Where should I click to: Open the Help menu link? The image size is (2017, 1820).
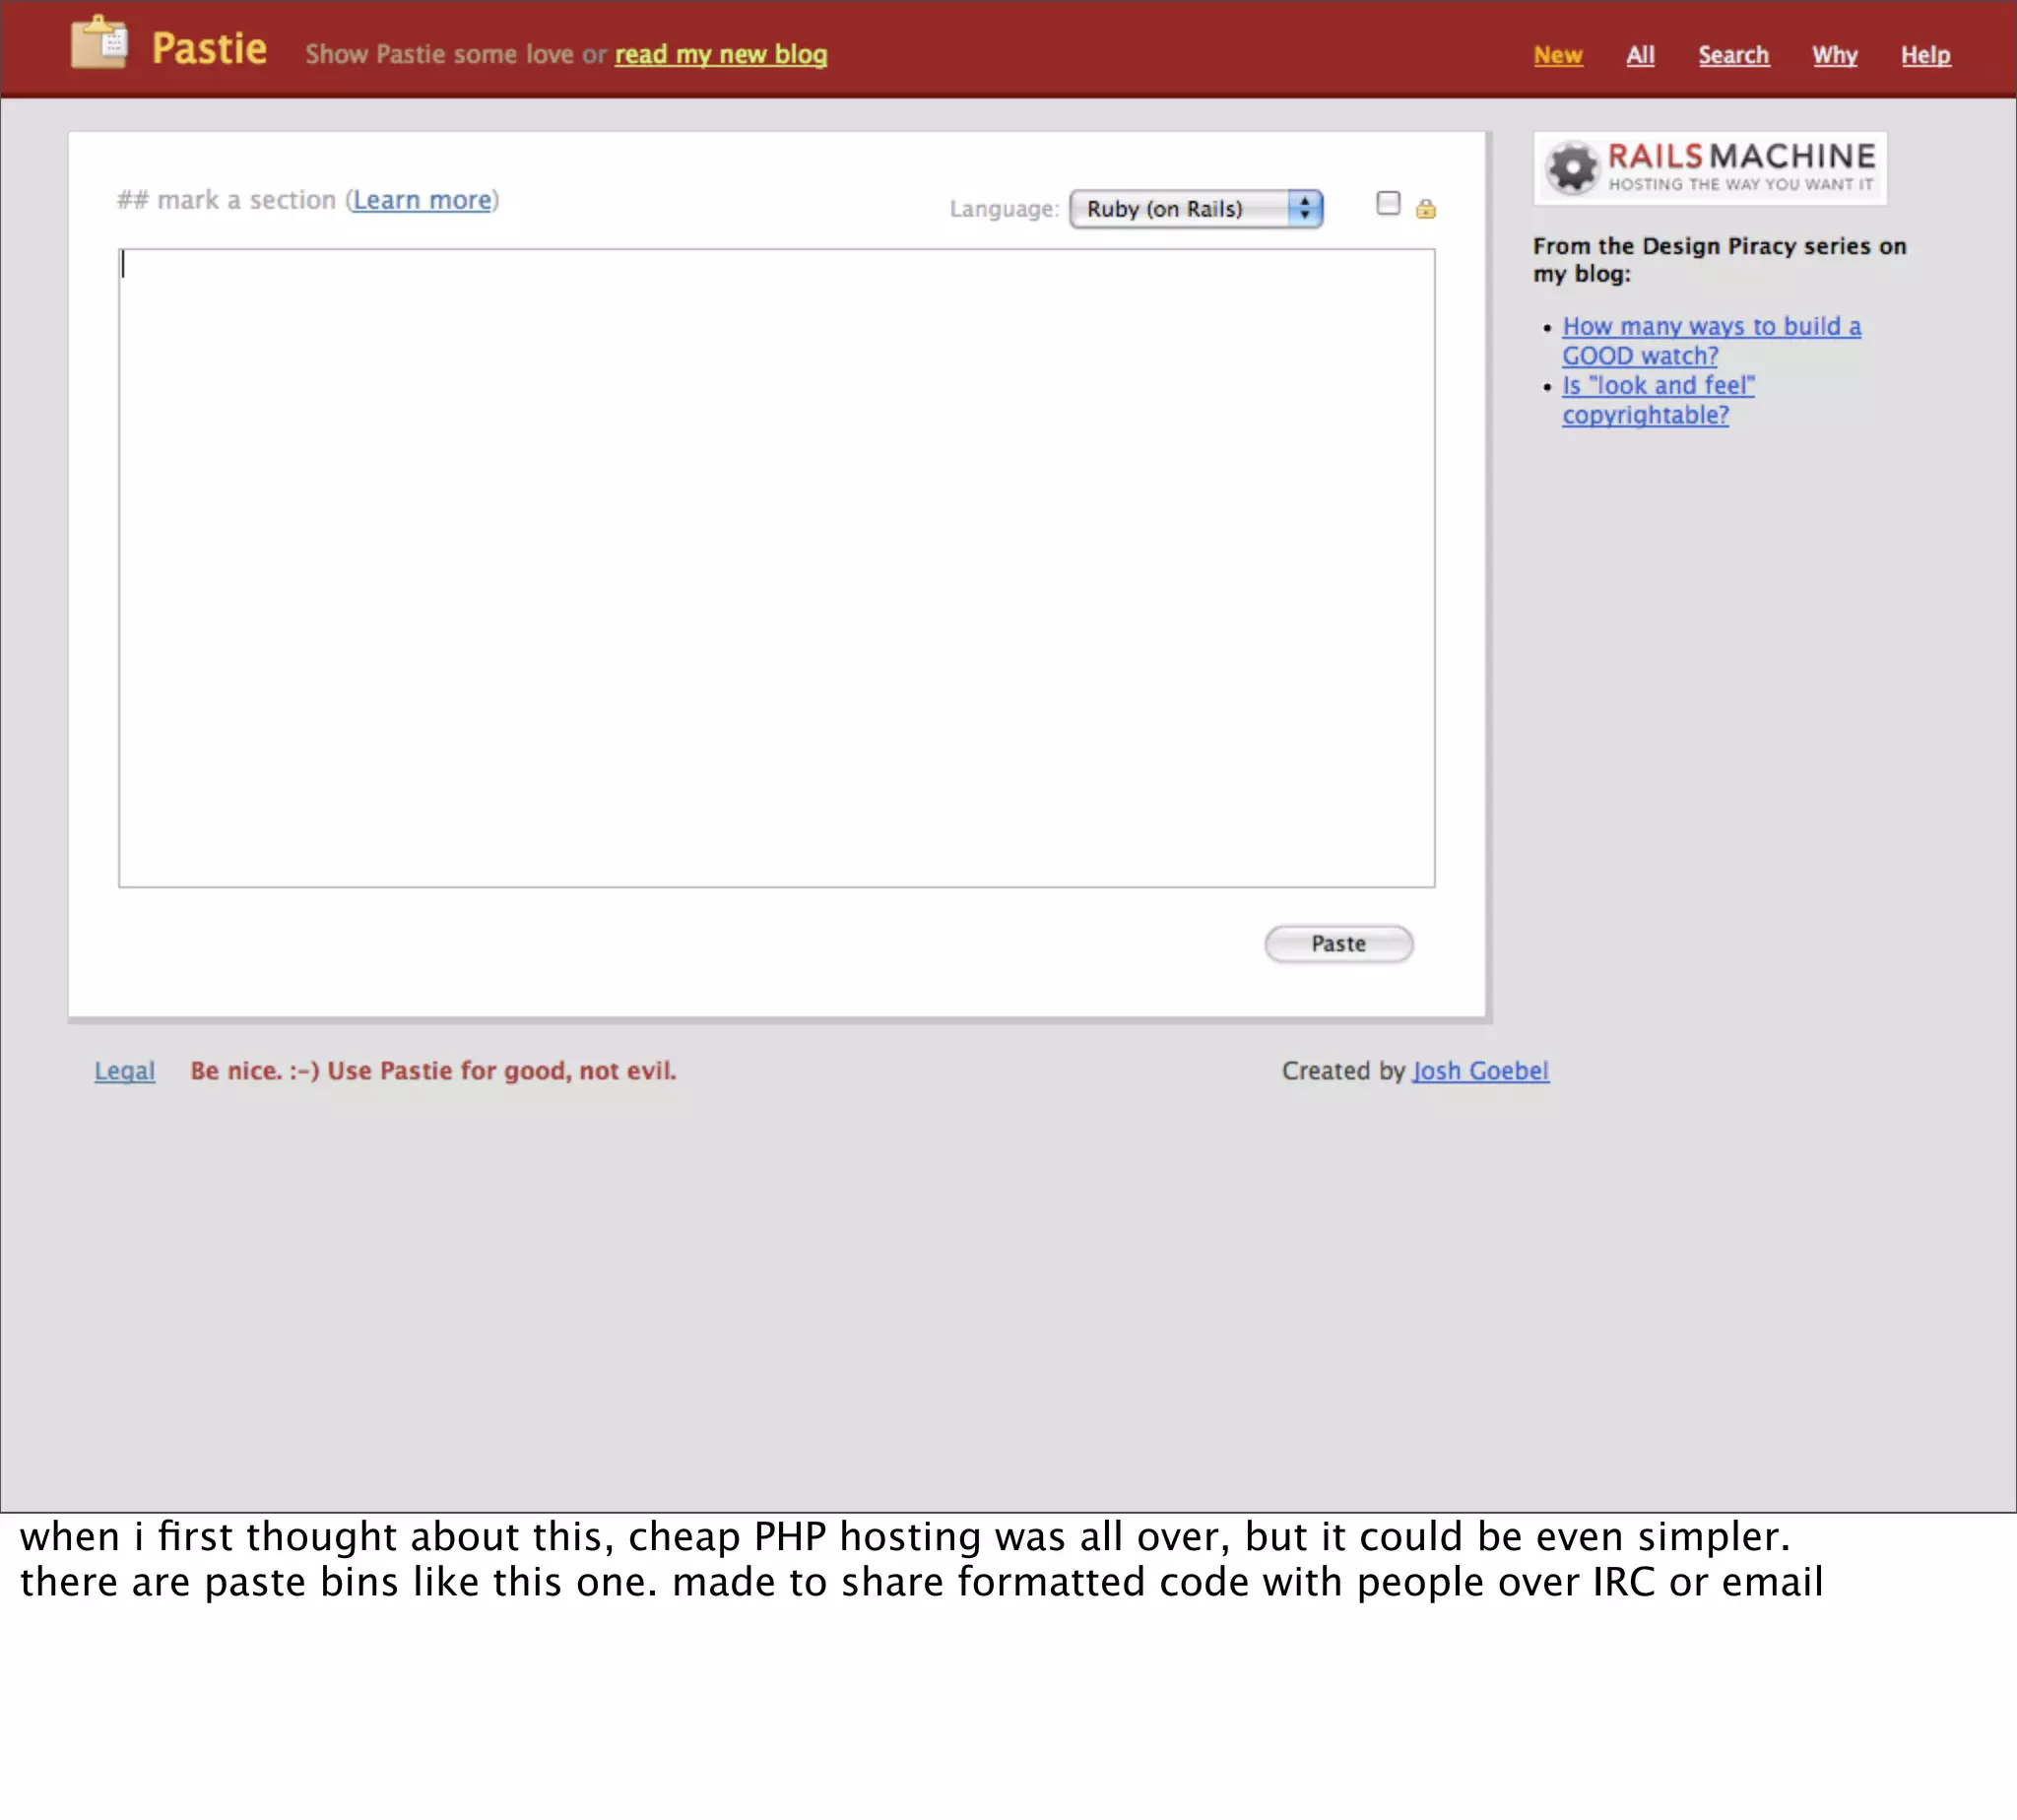pyautogui.click(x=1925, y=55)
